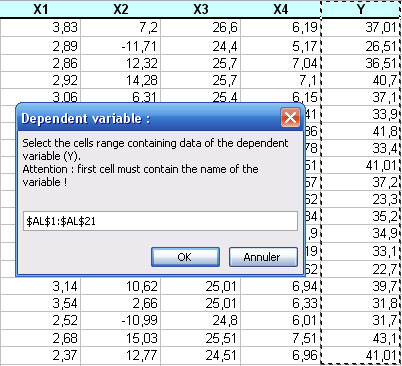The width and height of the screenshot is (402, 366).
Task: Click cell with value 2,37
Action: point(40,355)
